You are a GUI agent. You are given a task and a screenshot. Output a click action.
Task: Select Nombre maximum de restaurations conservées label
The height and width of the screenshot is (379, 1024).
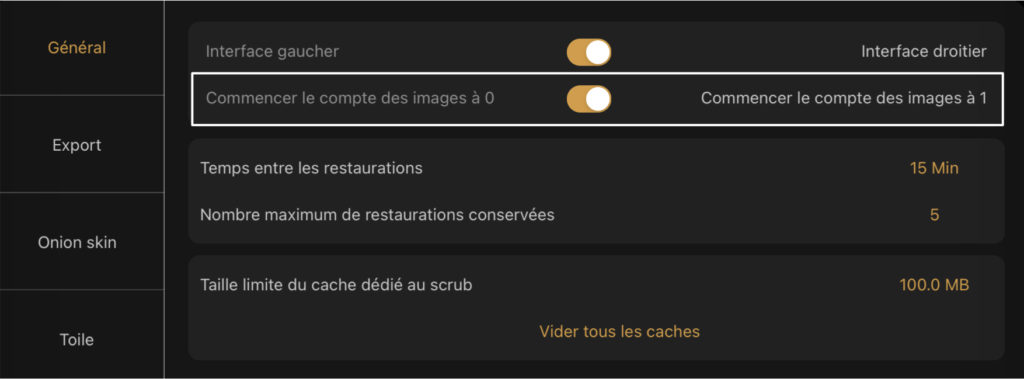pos(377,214)
